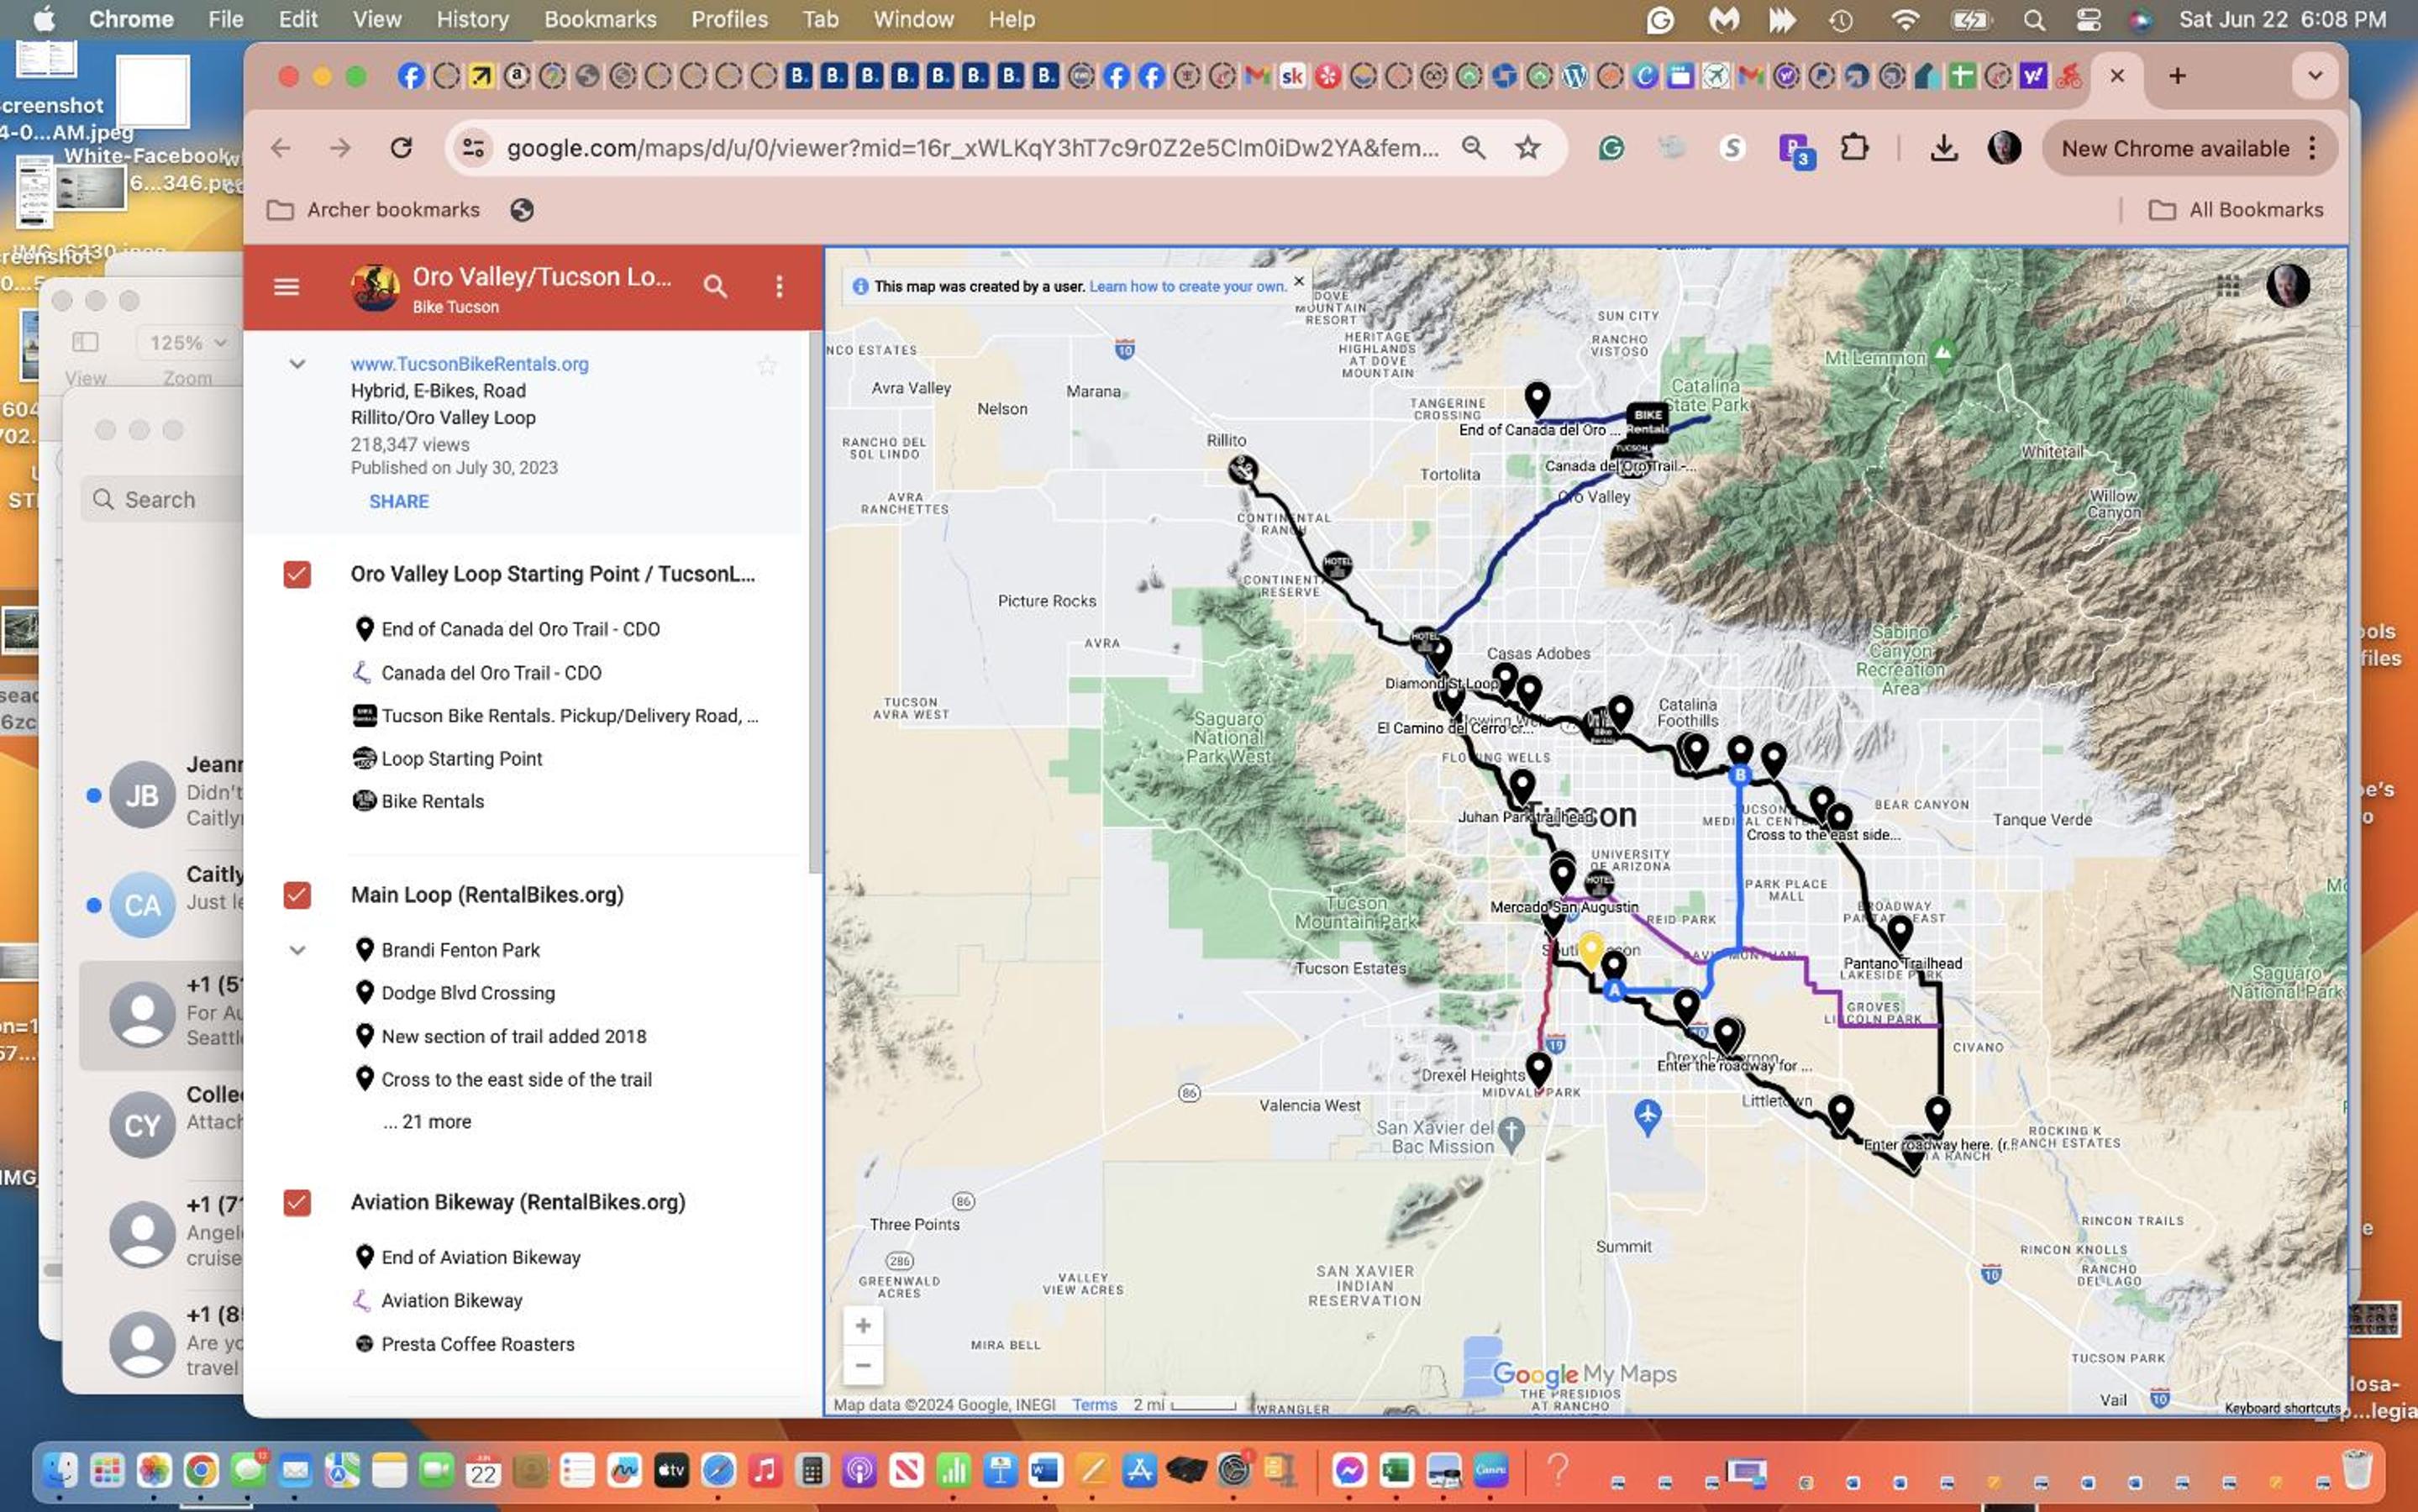Toggle Aviation Bikeway layer checkbox
This screenshot has width=2418, height=1512.
(x=297, y=1203)
